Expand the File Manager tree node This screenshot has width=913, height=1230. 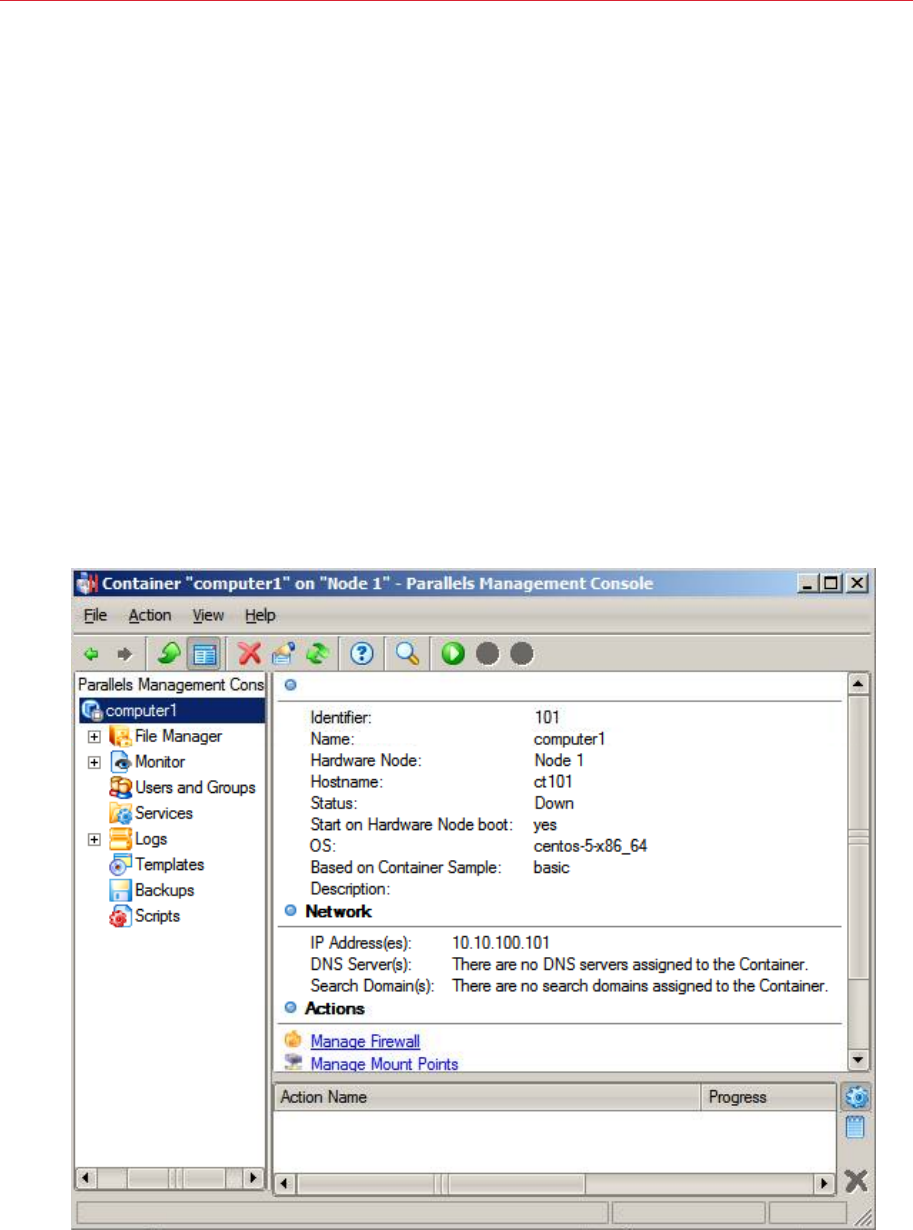point(94,736)
